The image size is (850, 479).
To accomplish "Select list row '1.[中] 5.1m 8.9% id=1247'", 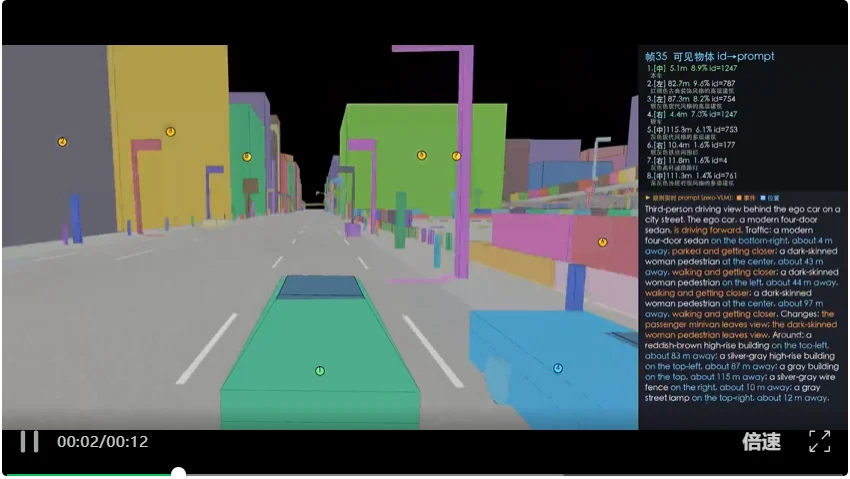I will tap(692, 68).
